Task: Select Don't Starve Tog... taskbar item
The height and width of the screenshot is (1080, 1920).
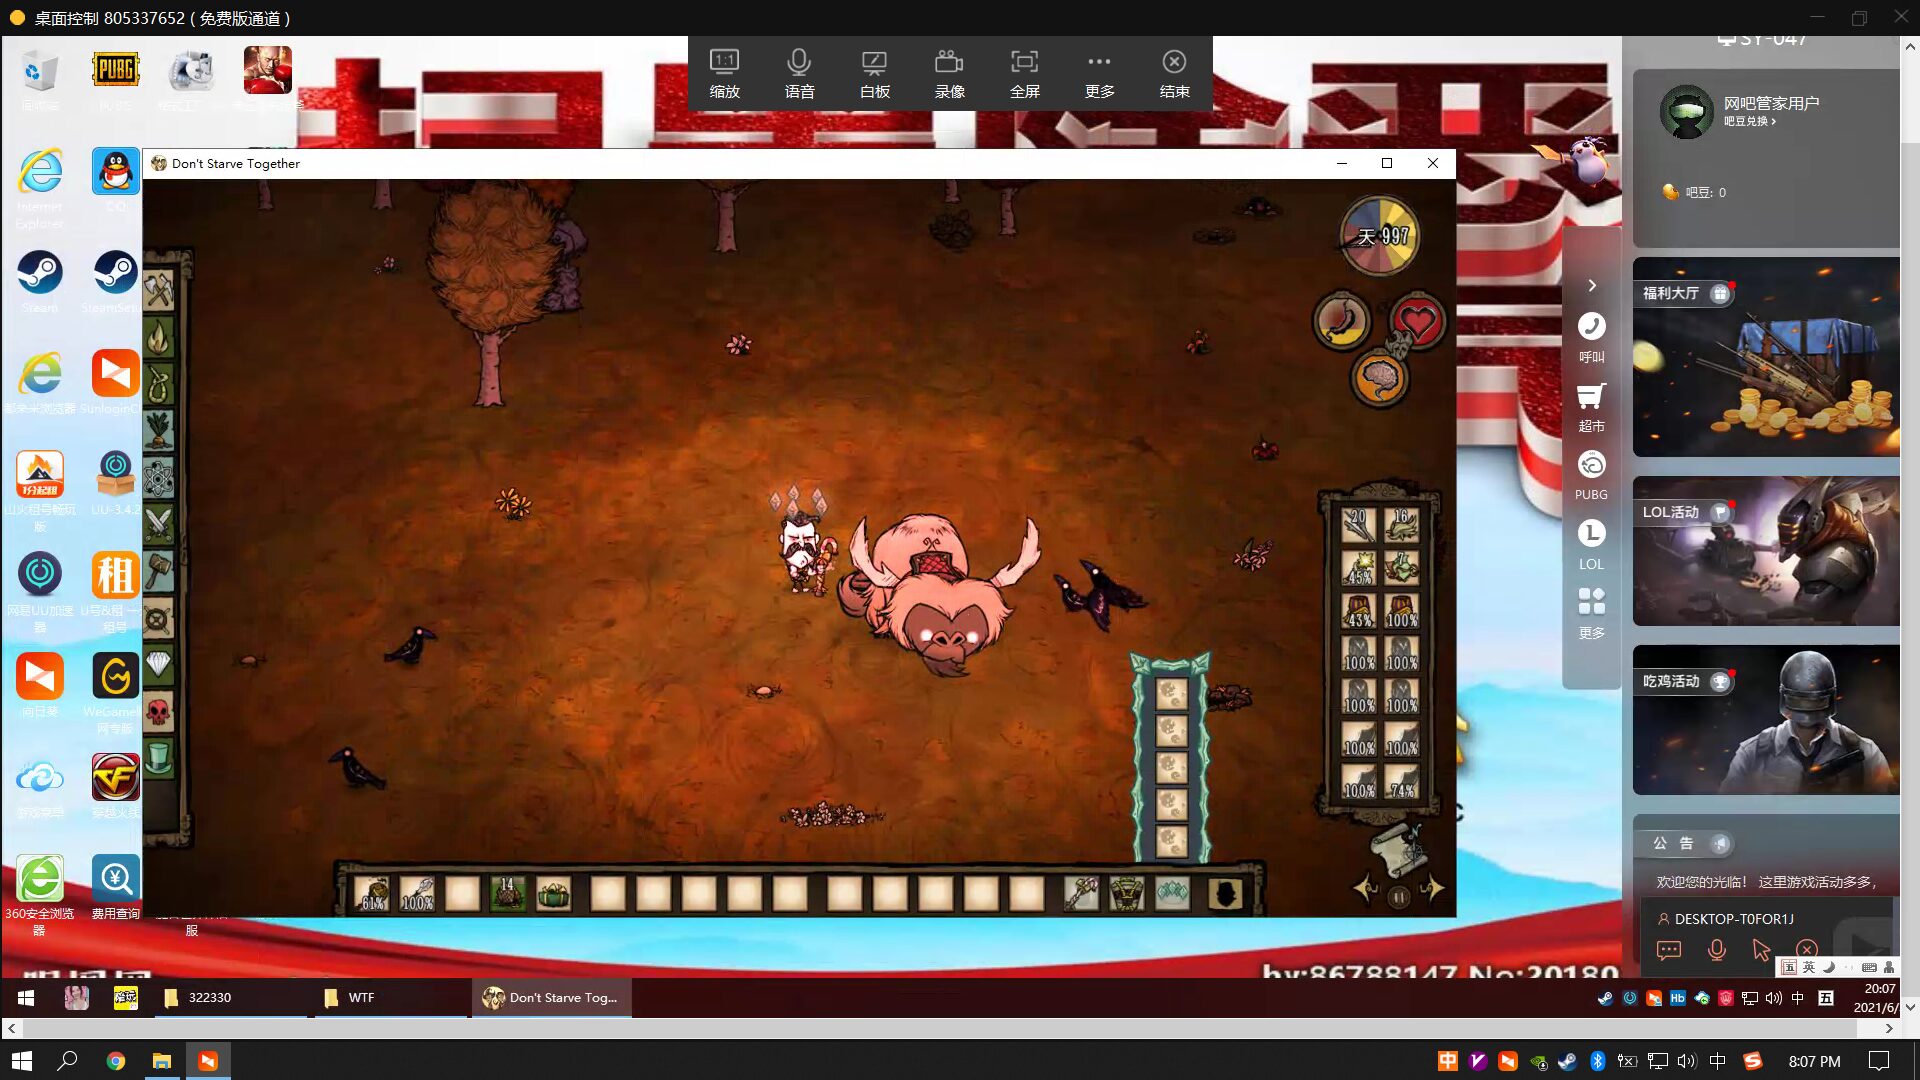Action: [551, 997]
